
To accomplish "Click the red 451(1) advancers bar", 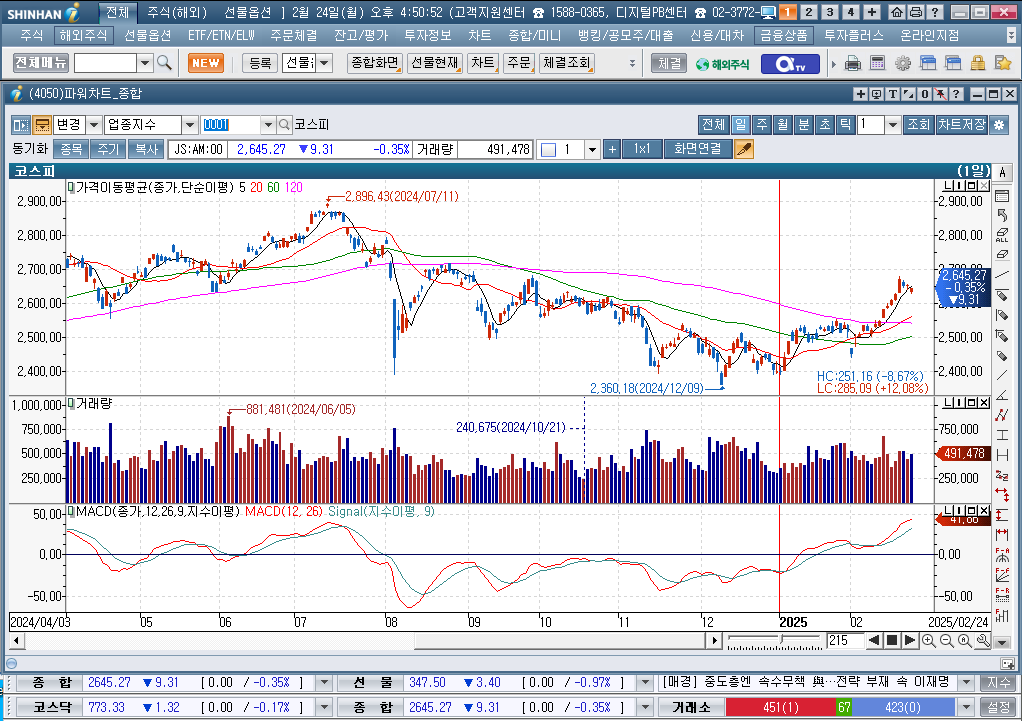I will coord(781,707).
